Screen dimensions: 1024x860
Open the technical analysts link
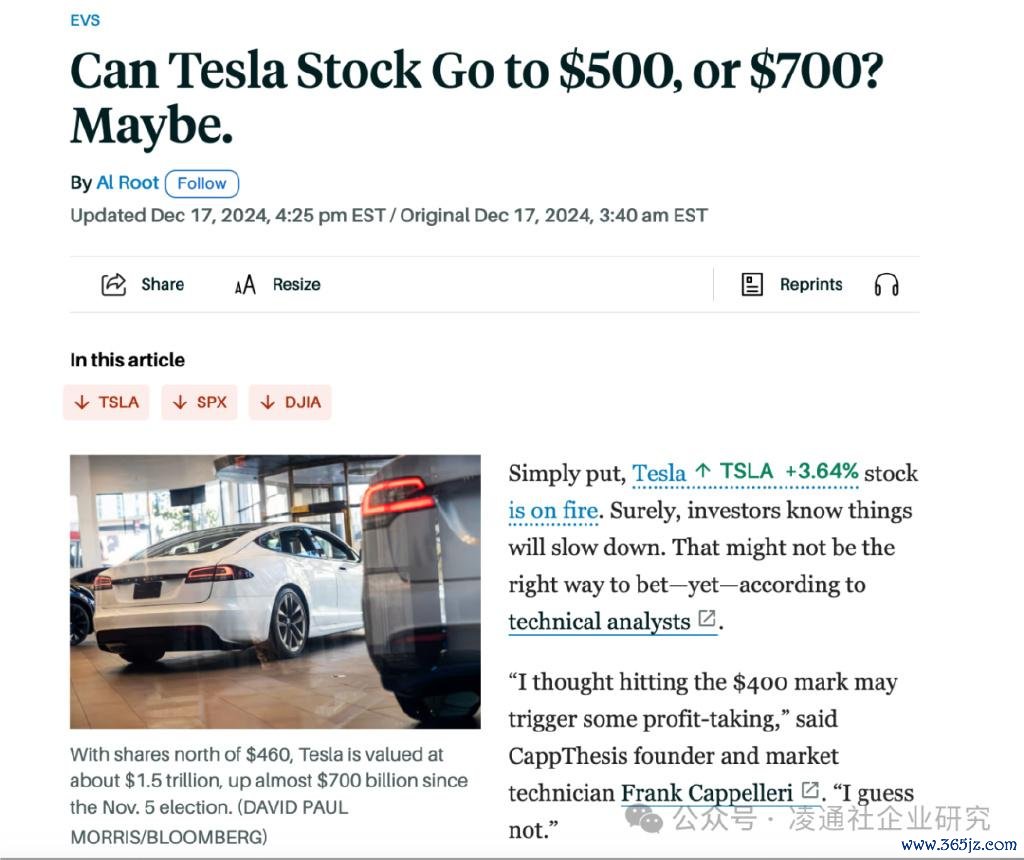pyautogui.click(x=599, y=622)
